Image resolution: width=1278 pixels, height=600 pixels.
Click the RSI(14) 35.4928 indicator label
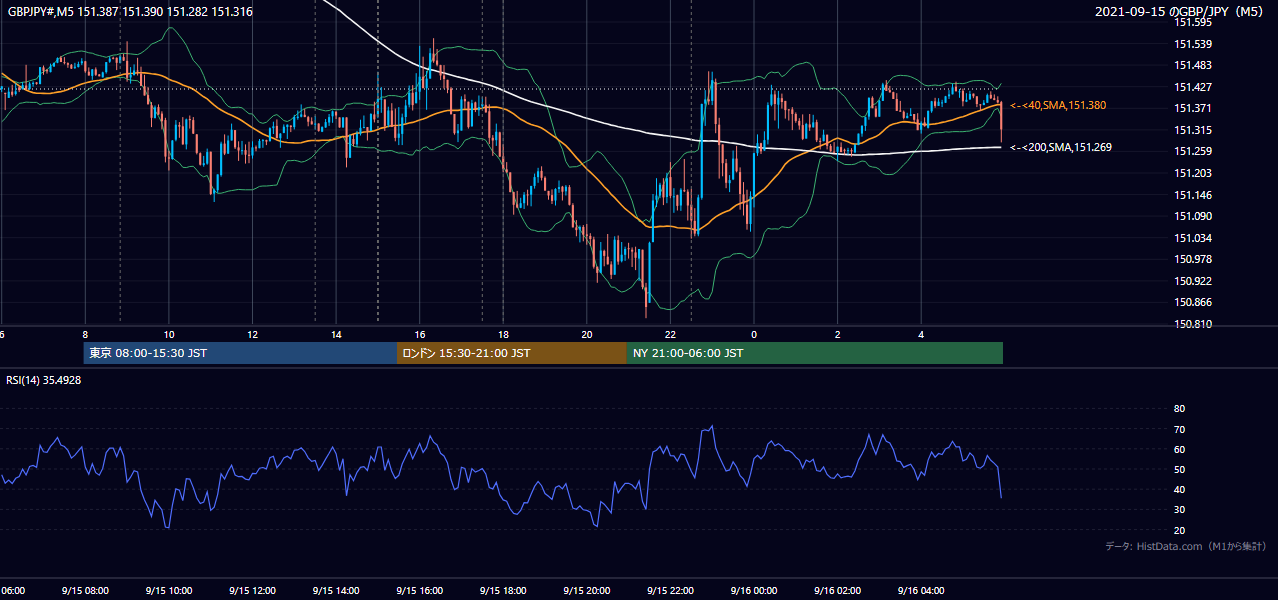[x=44, y=380]
